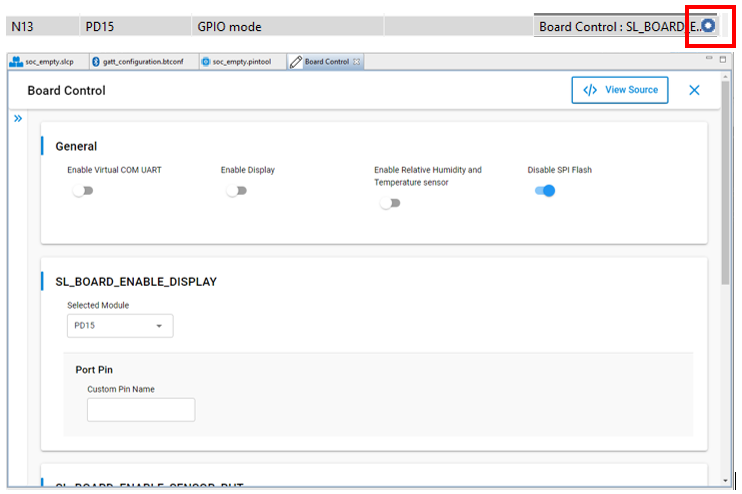Viewport: 742px width, 494px height.
Task: Switch to the soc_empty.slcp tab
Action: (48, 62)
